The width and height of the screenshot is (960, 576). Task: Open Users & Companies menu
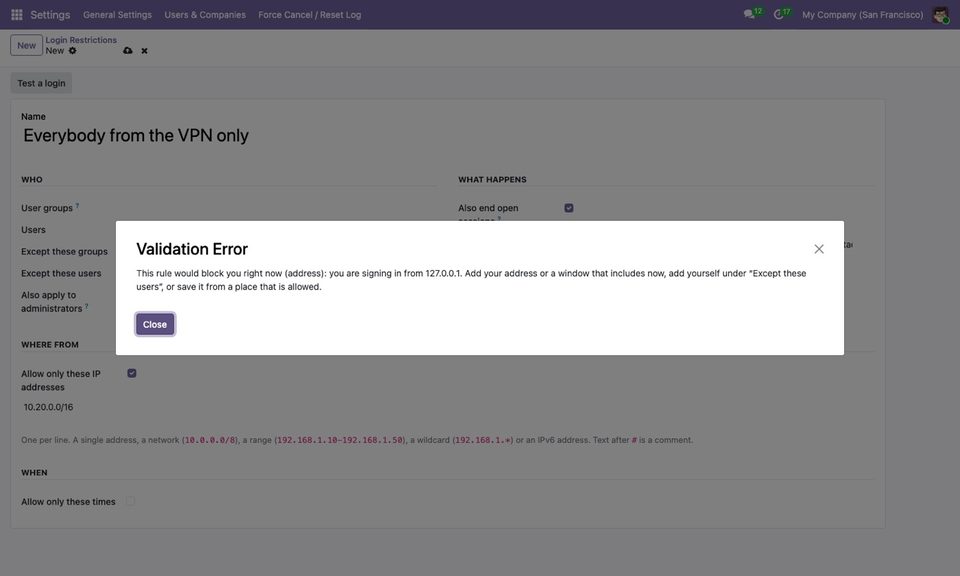point(205,15)
